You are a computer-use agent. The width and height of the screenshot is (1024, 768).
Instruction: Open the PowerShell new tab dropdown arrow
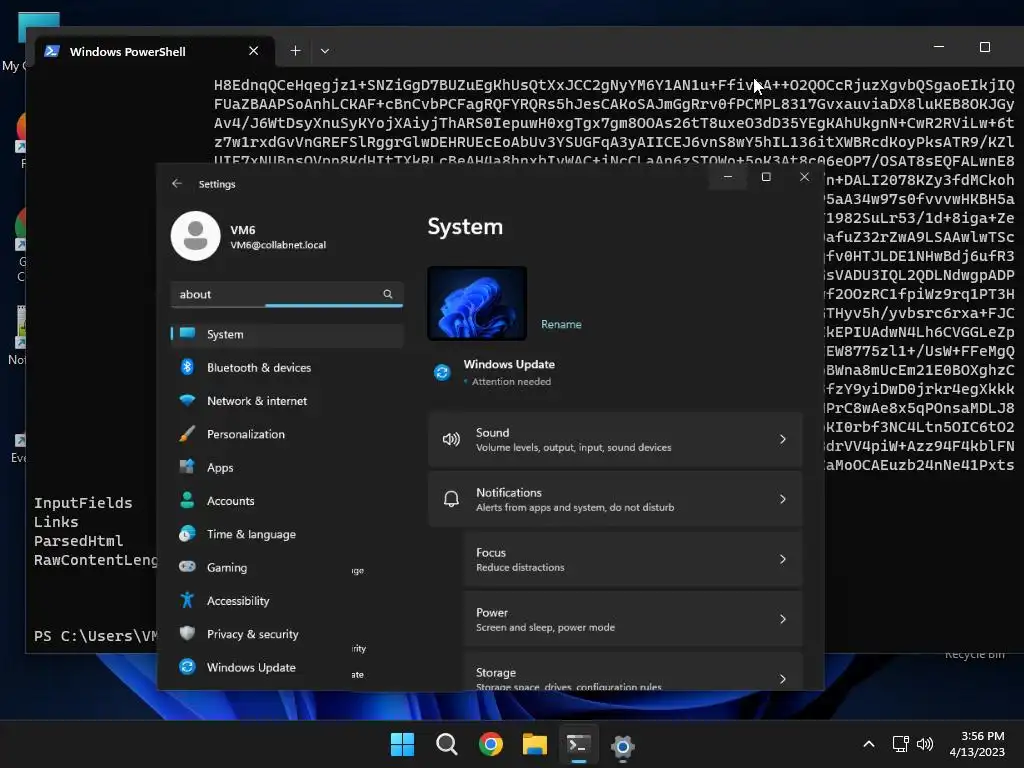(325, 51)
